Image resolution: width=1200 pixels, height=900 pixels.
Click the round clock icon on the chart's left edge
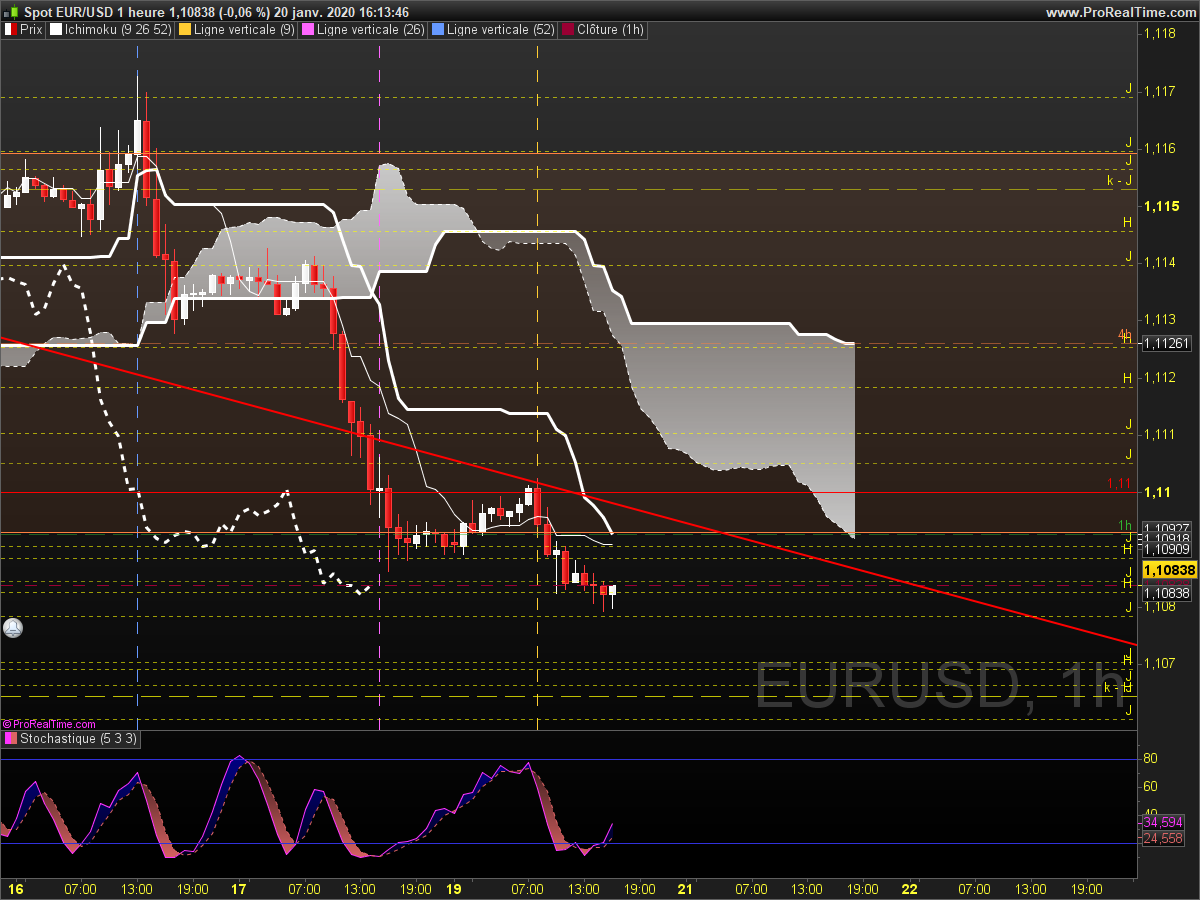[12, 628]
